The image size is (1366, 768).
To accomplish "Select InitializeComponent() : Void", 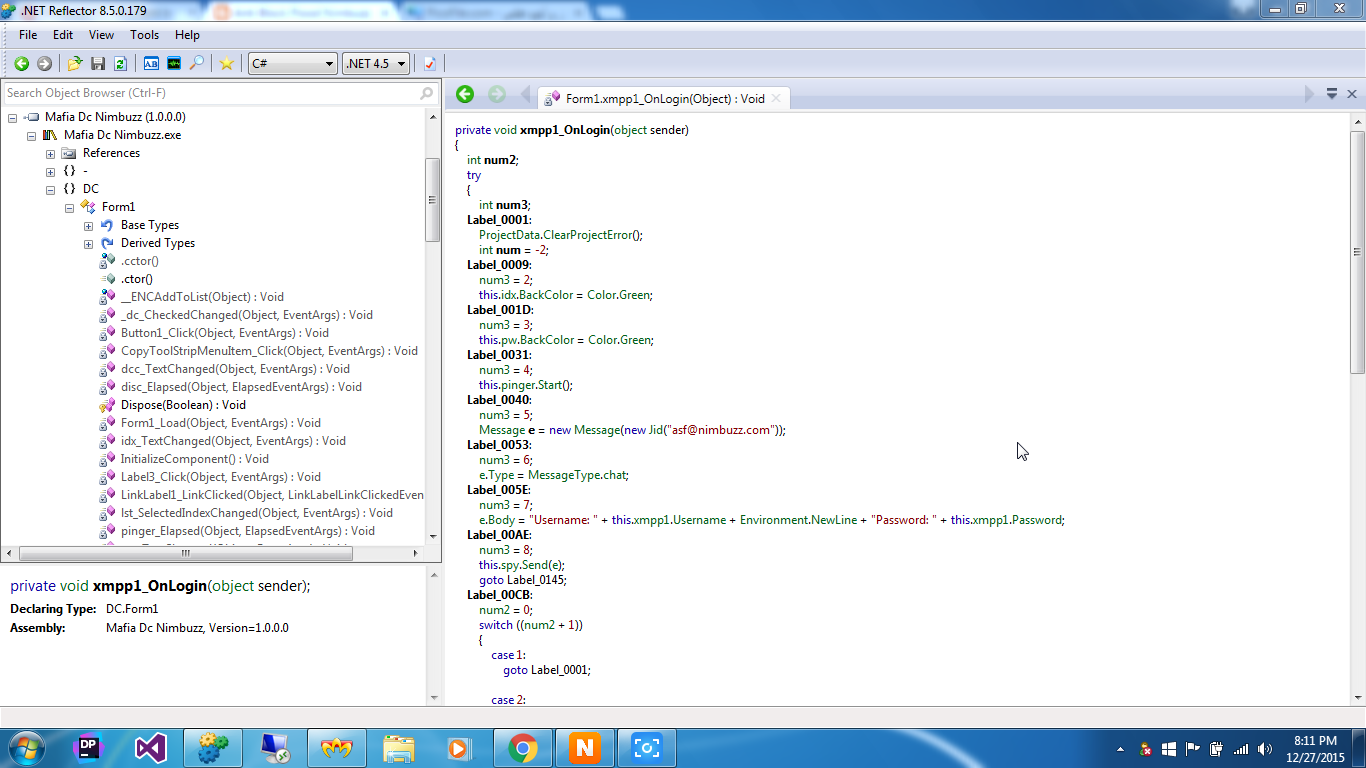I will point(194,459).
